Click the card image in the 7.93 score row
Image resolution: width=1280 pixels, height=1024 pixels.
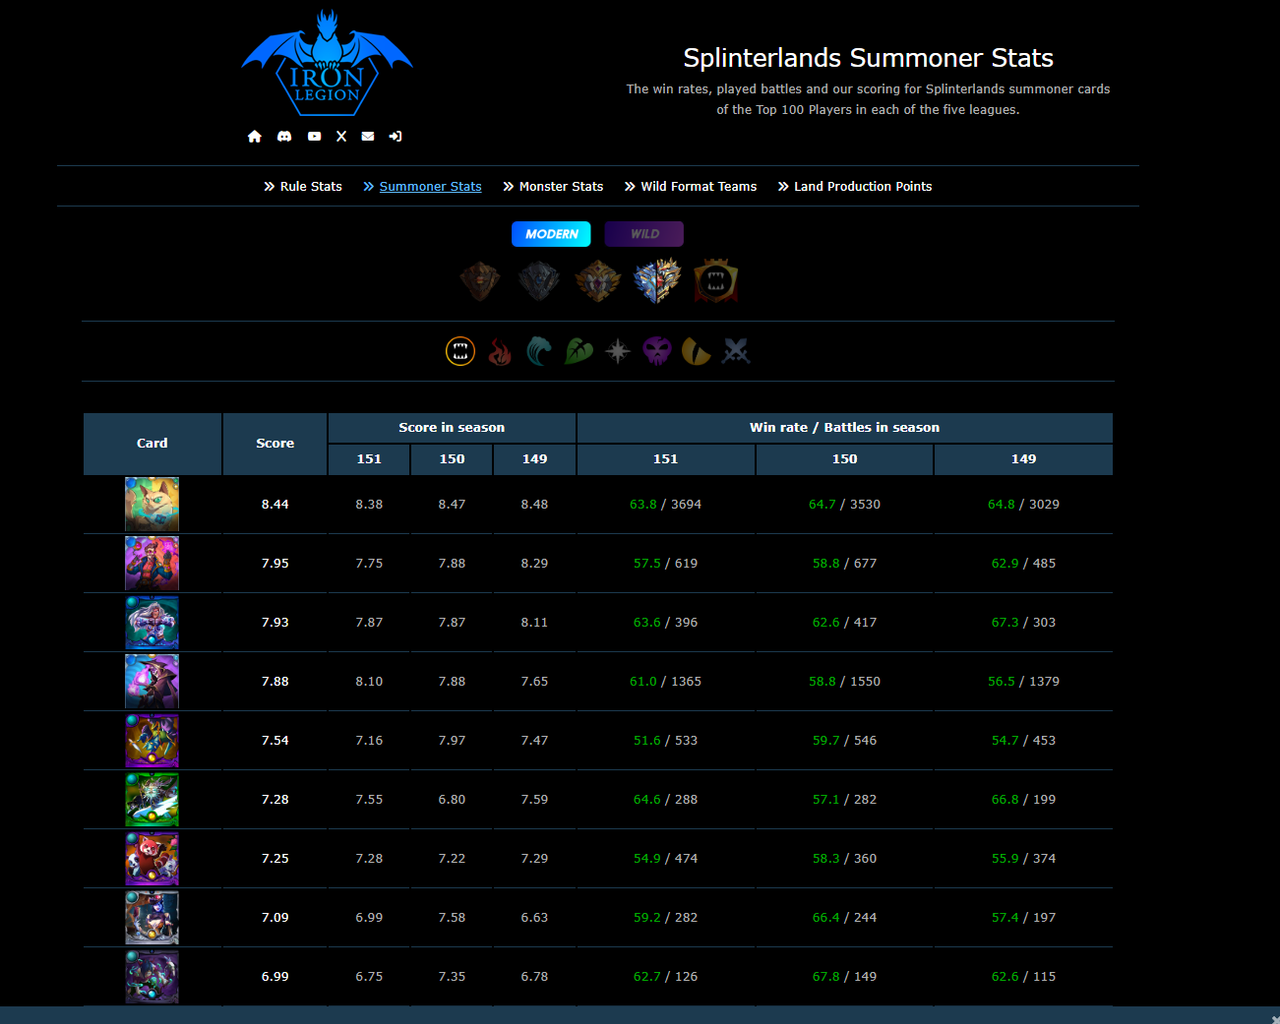tap(152, 622)
